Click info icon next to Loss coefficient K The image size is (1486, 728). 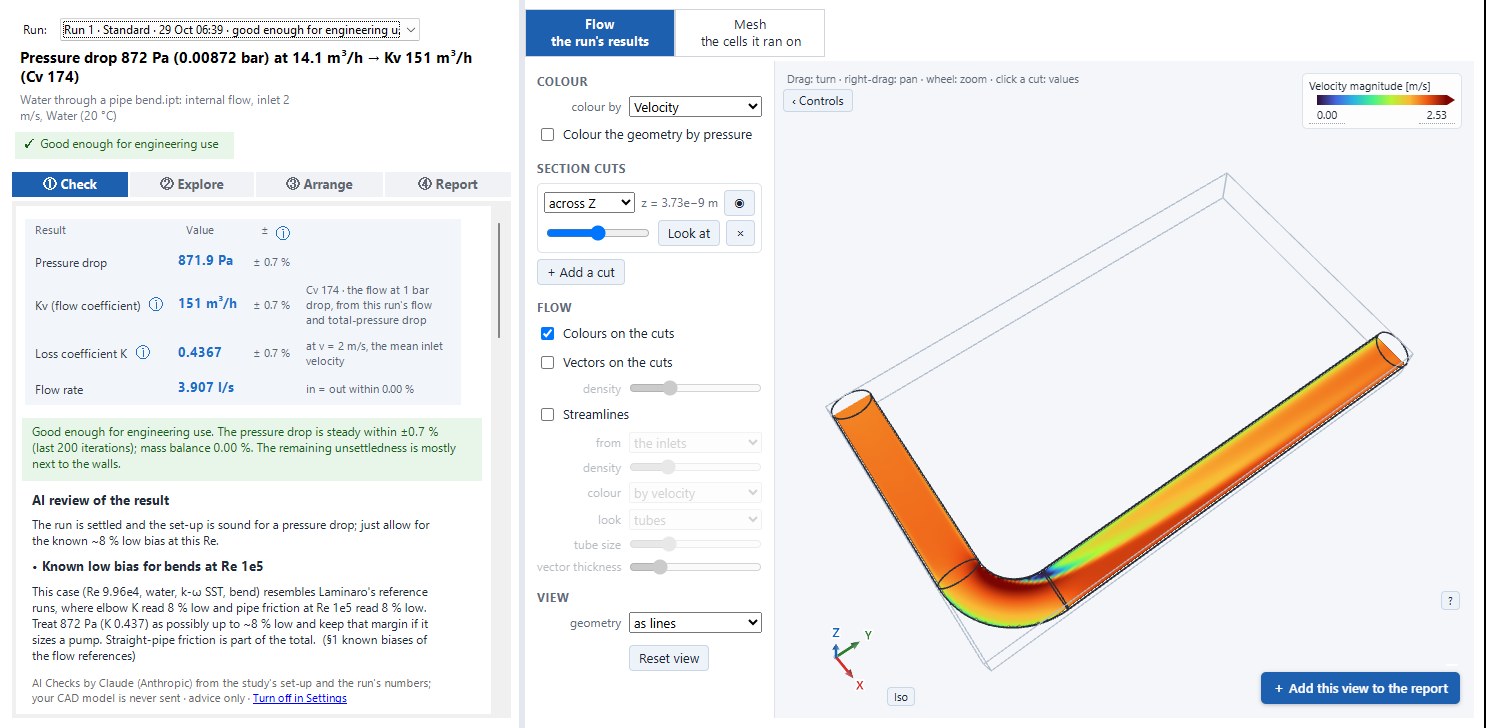pos(143,352)
